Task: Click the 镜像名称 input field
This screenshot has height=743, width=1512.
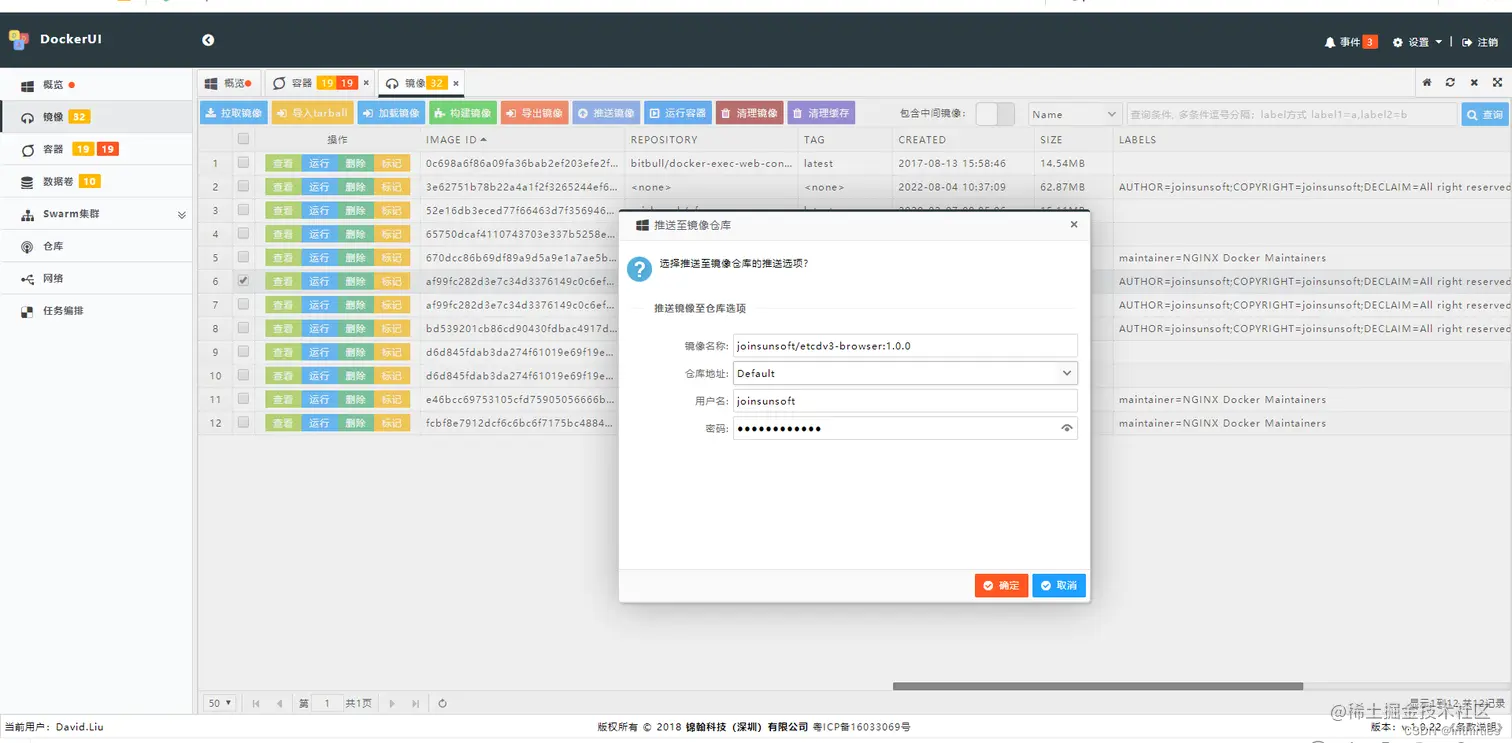Action: (x=905, y=345)
